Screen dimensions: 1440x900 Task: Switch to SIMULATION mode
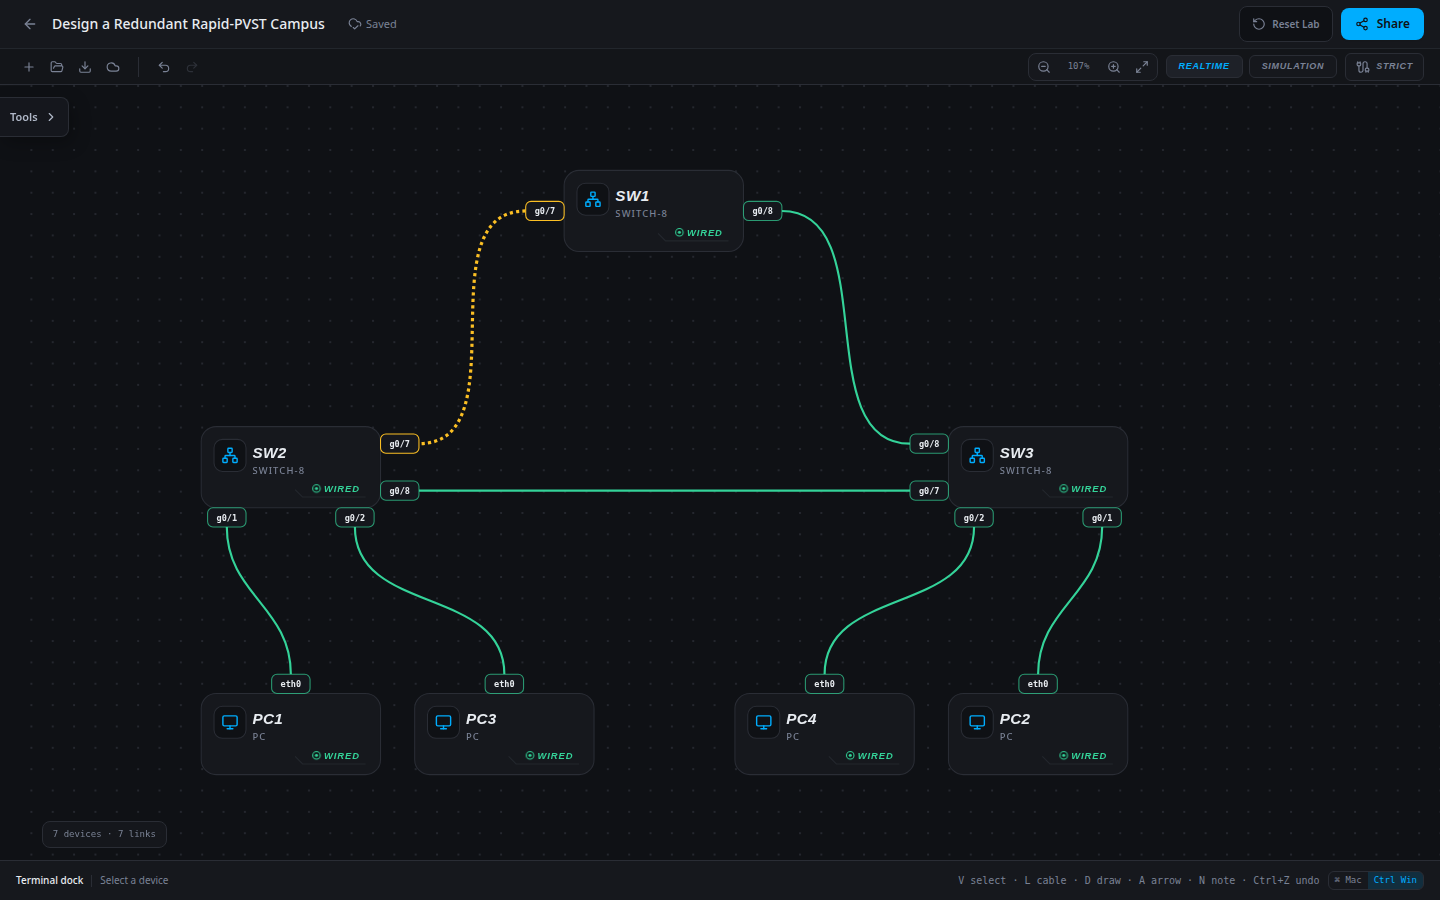pos(1292,67)
